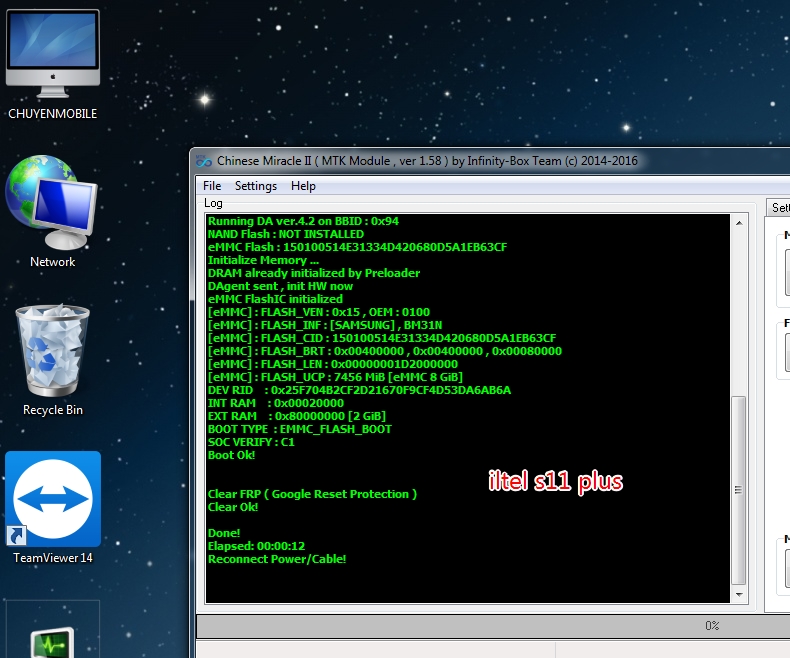Click the 'FLASH_VEN : 0x15 , OEM : 0100' line
Screen dimensions: 790x658
click(319, 312)
